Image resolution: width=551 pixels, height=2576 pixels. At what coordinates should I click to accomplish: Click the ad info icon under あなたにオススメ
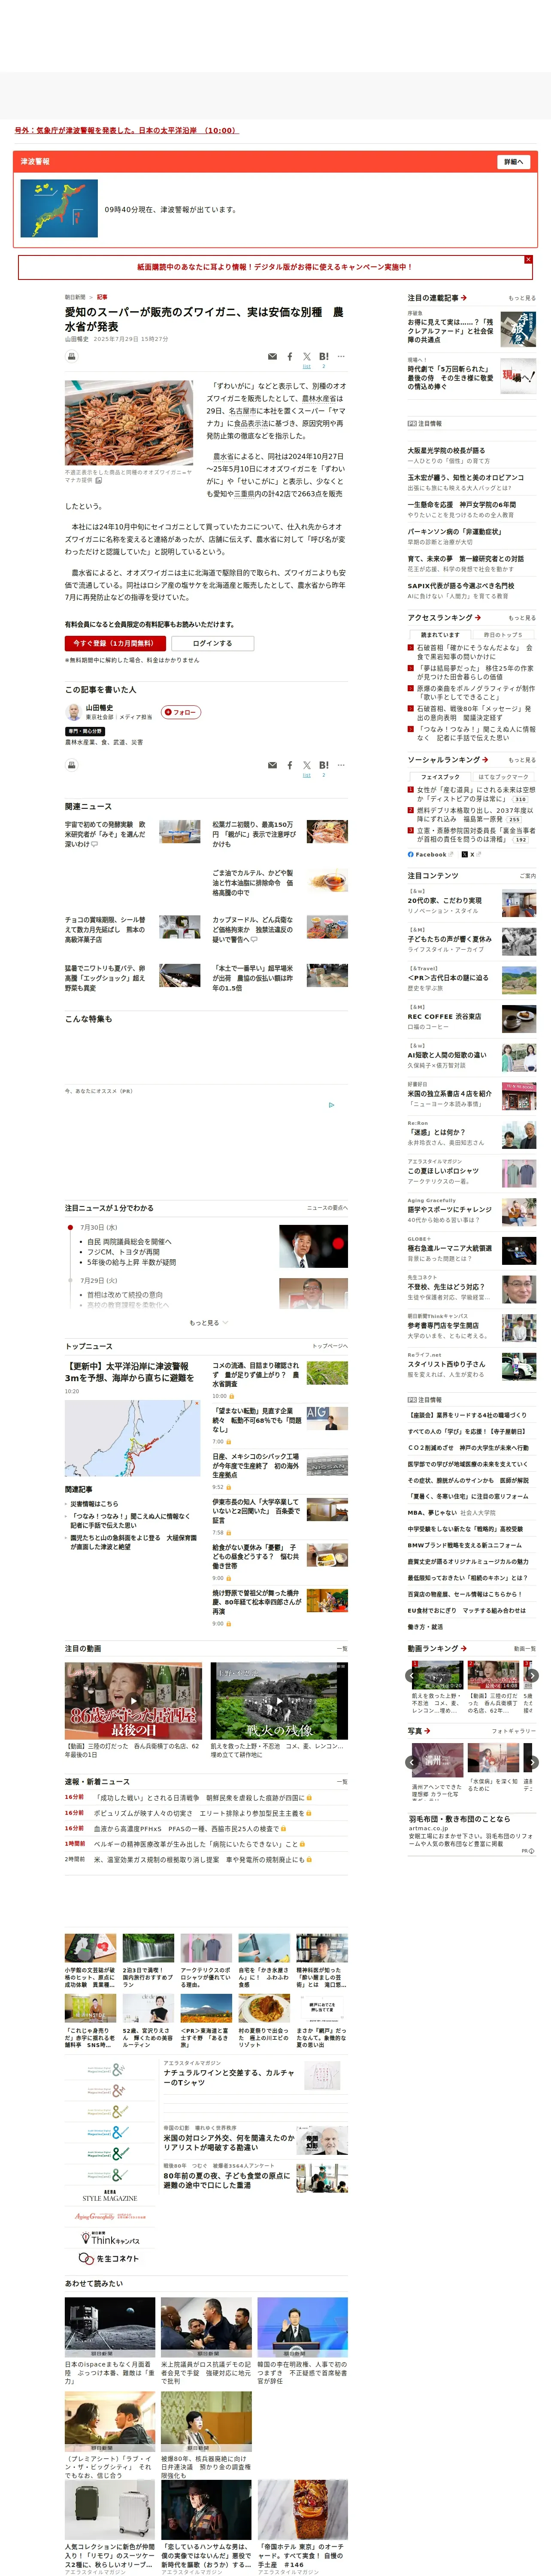332,1105
